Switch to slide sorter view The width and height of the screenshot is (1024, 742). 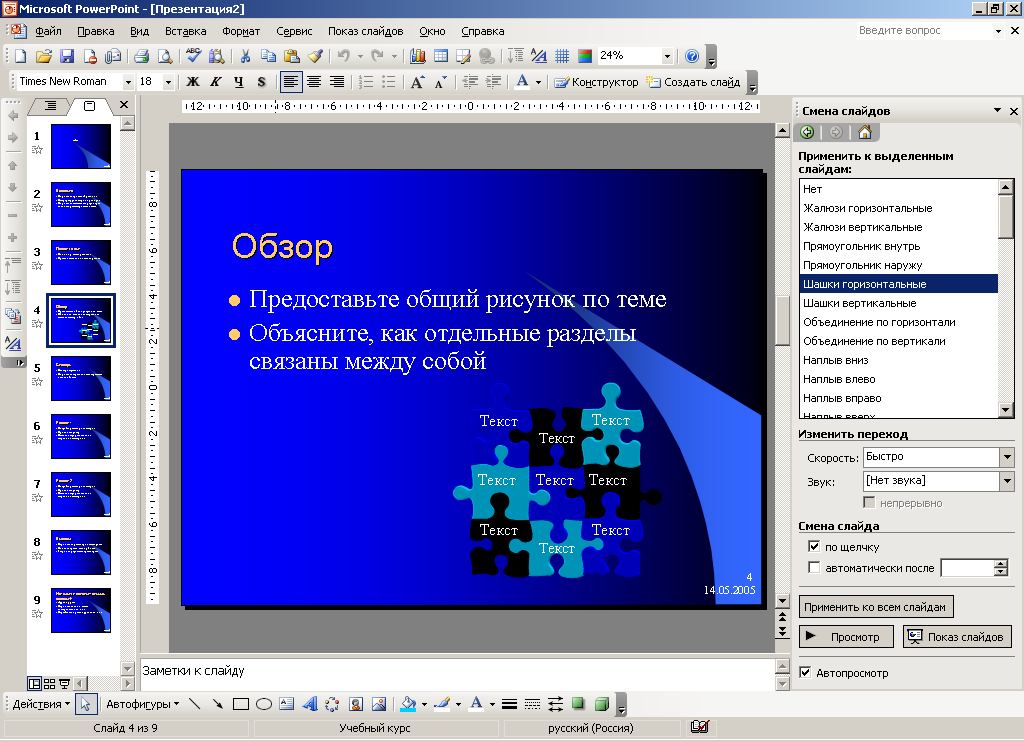[49, 684]
